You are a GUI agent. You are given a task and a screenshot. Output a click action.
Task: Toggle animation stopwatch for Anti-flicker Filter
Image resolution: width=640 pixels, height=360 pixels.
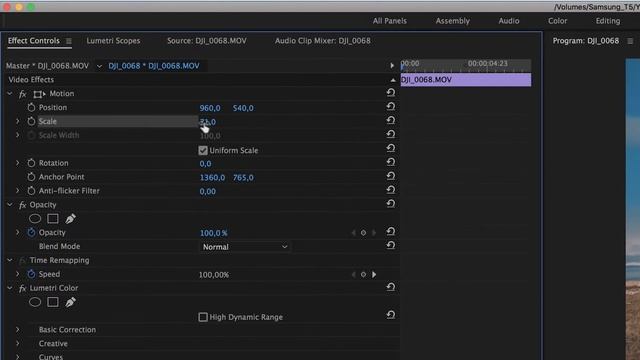click(x=31, y=191)
